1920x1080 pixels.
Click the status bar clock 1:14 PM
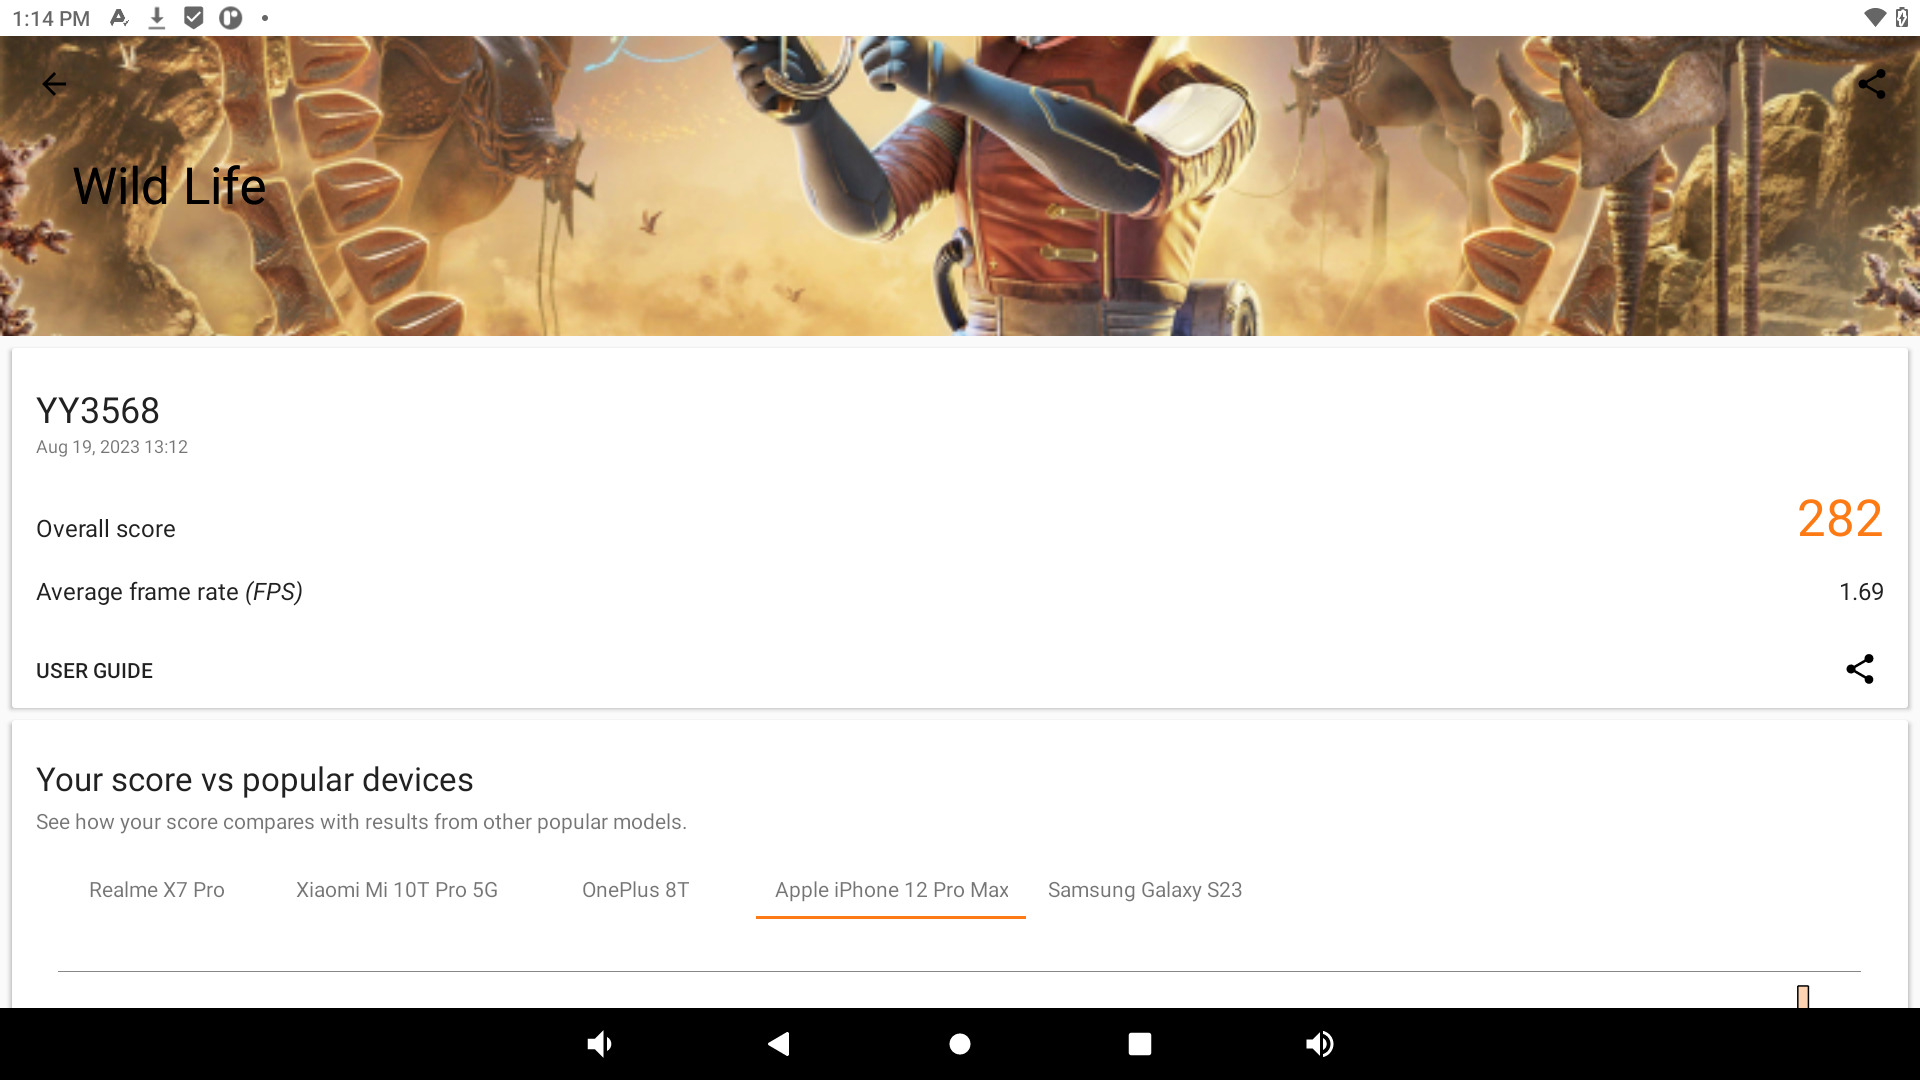[51, 18]
